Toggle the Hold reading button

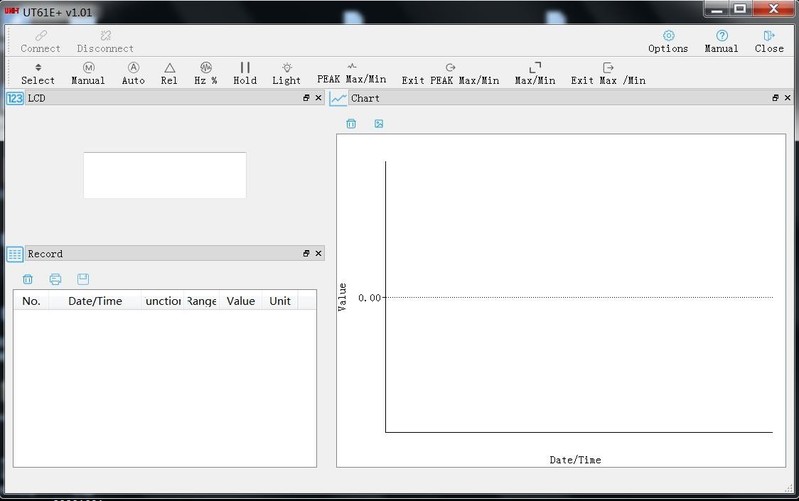pyautogui.click(x=245, y=68)
